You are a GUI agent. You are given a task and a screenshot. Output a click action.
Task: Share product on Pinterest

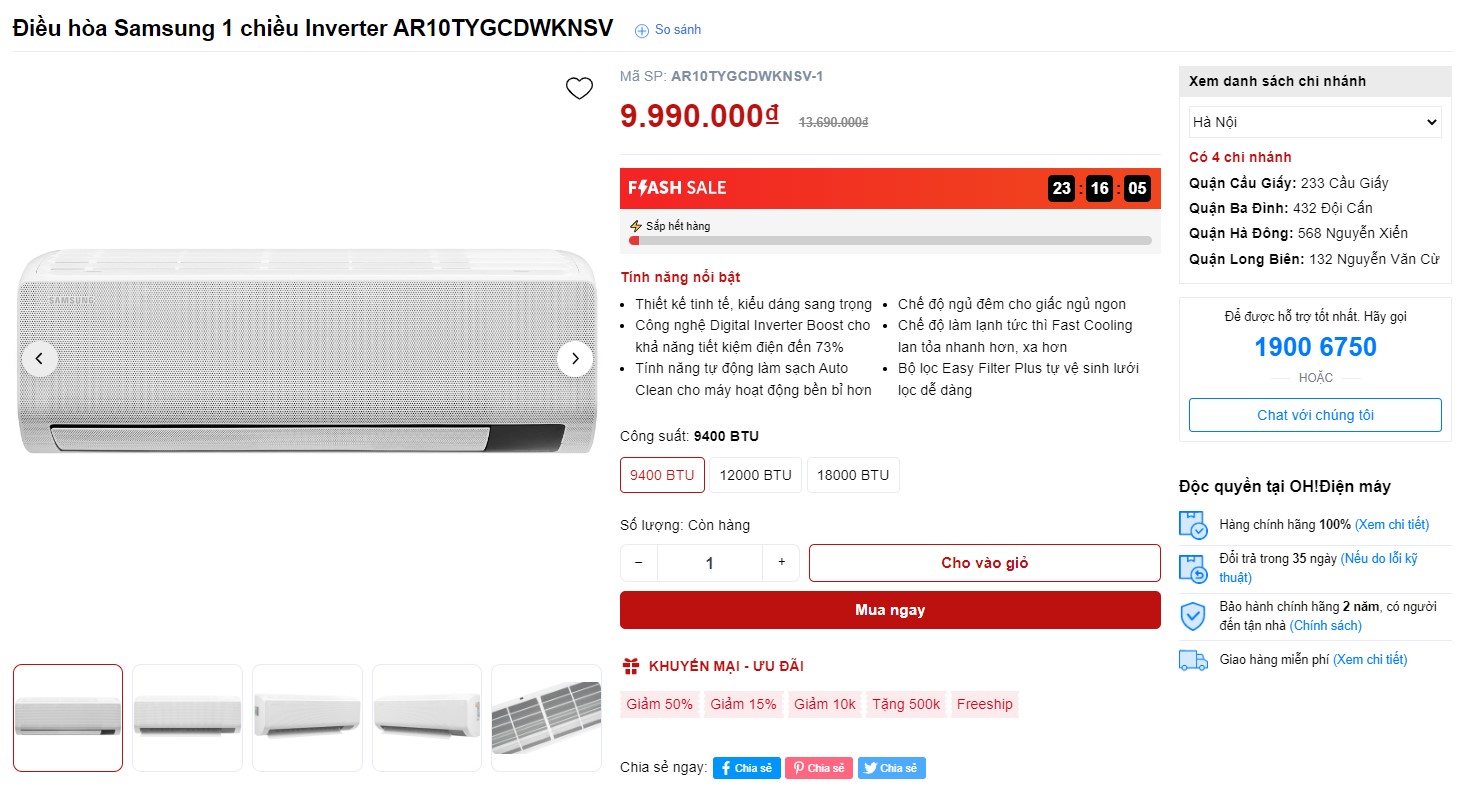coord(818,768)
